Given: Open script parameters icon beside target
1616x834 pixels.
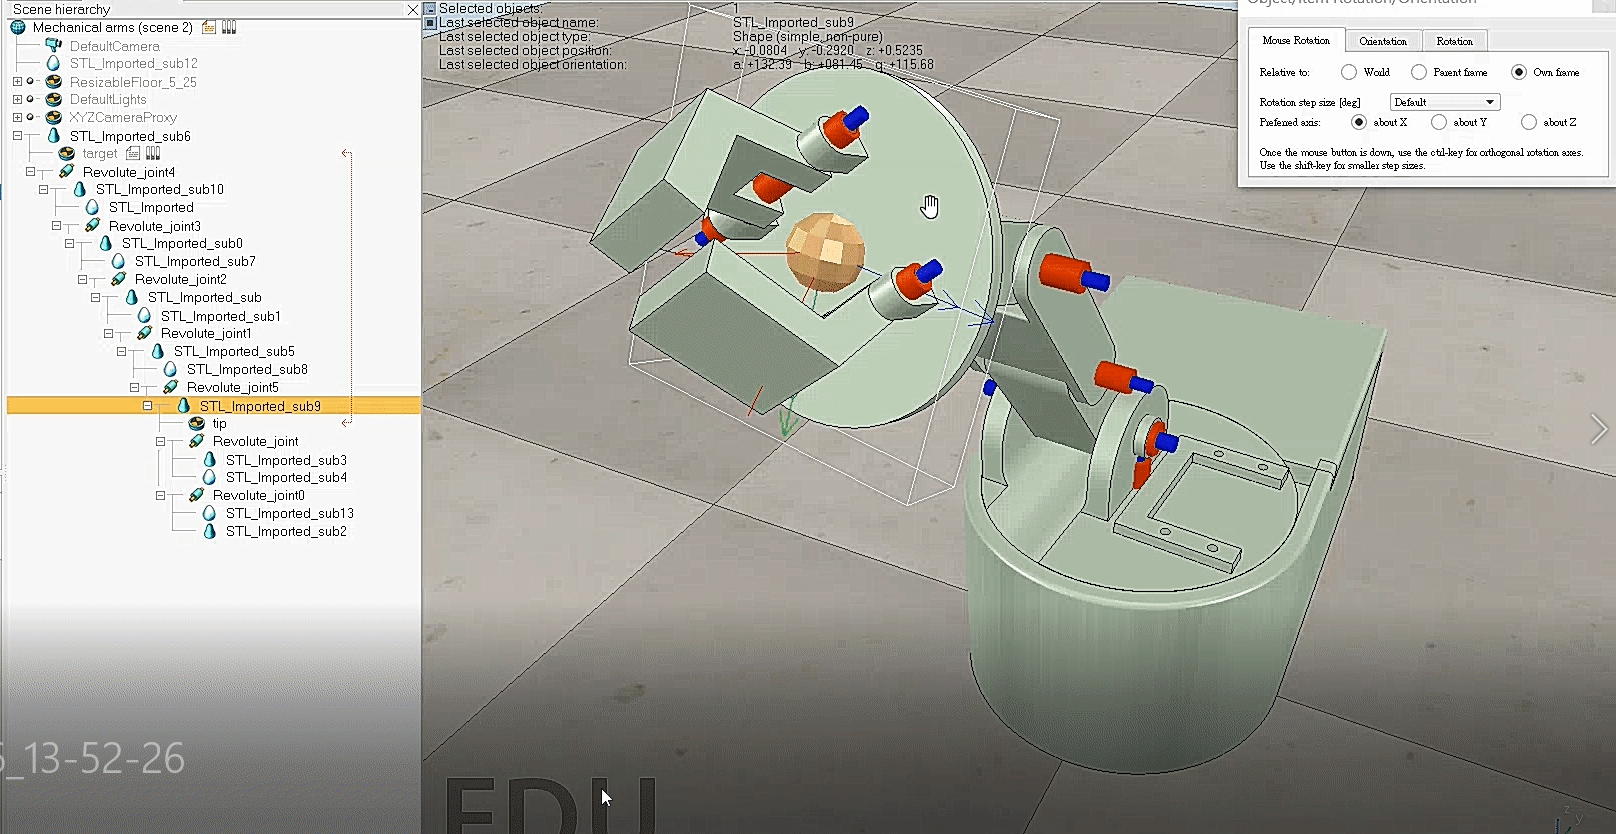Looking at the screenshot, I should click(153, 153).
